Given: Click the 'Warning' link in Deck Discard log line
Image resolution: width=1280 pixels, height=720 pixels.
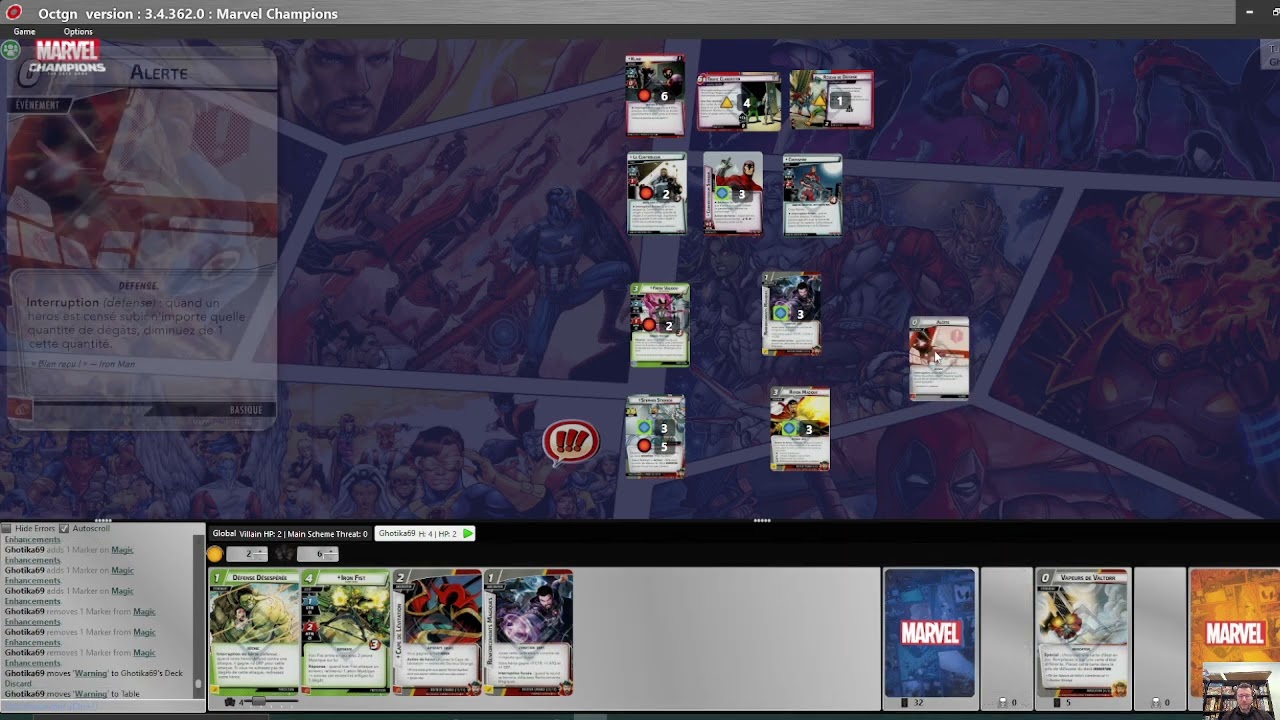Looking at the screenshot, I should pyautogui.click(x=90, y=673).
